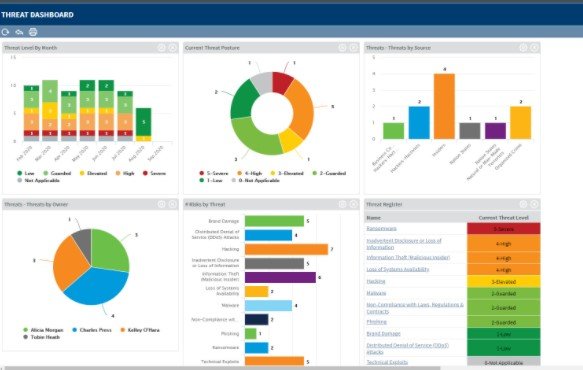Viewport: 583px width, 370px height.
Task: Open the Technical Exploits link
Action: pyautogui.click(x=387, y=362)
